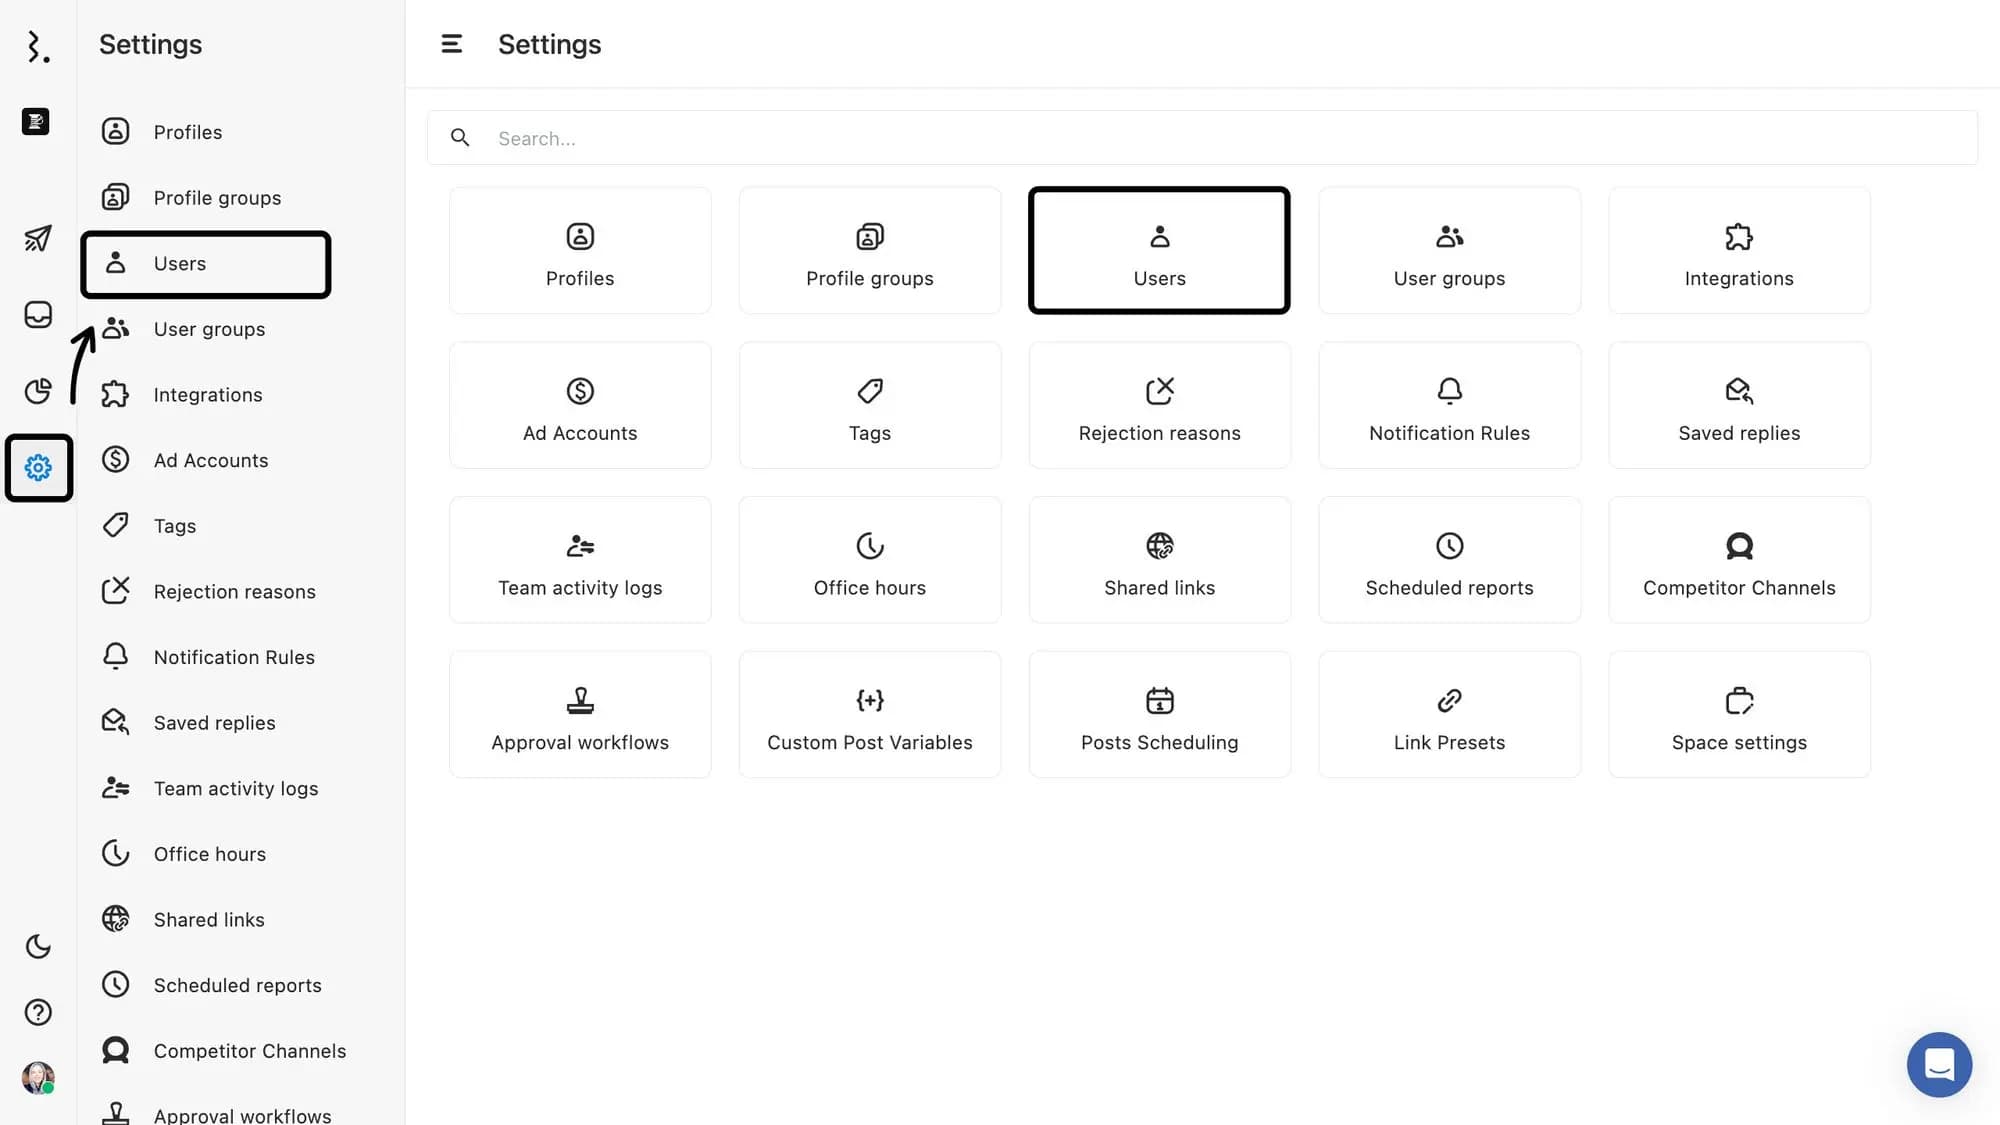
Task: Toggle dark mode moon icon
Action: click(38, 946)
